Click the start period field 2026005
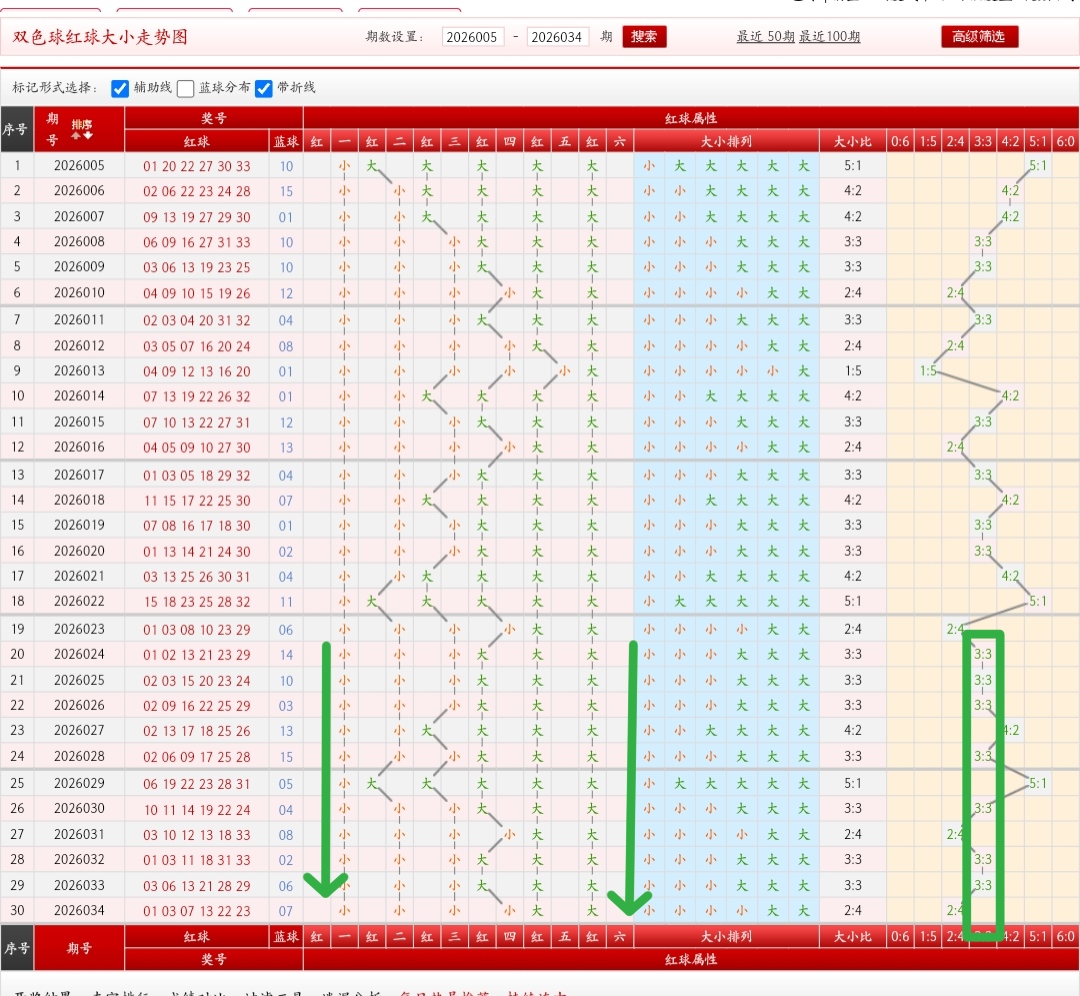 (472, 37)
